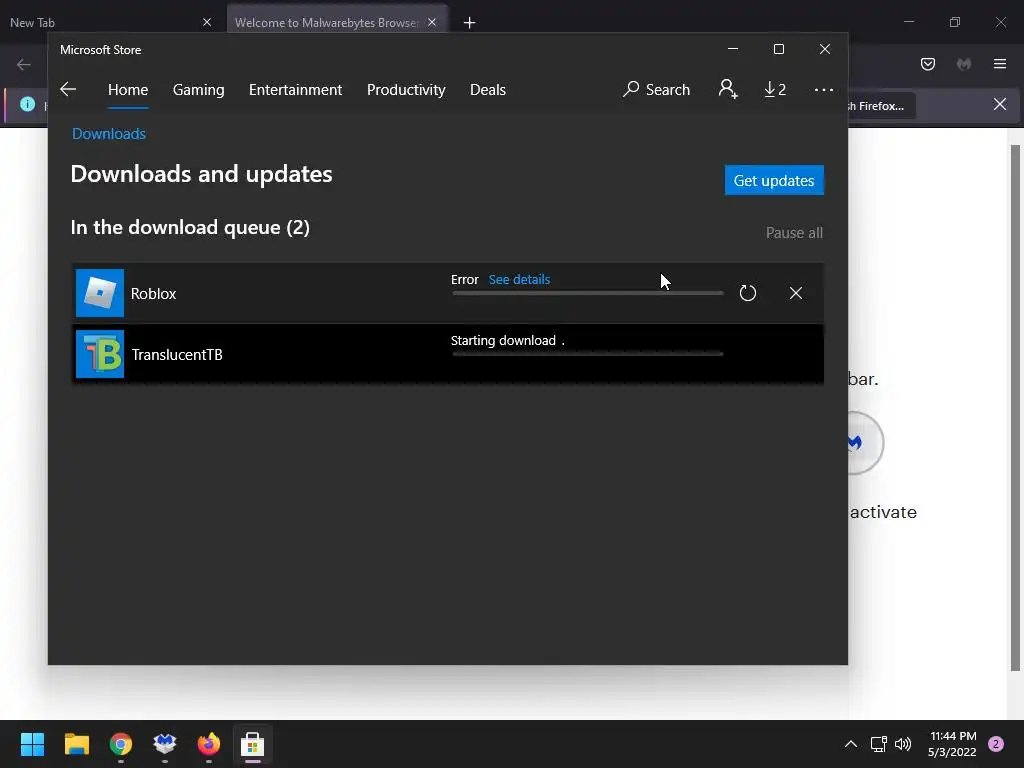The image size is (1024, 768).
Task: Open Malwarebytes from the taskbar
Action: [x=165, y=744]
